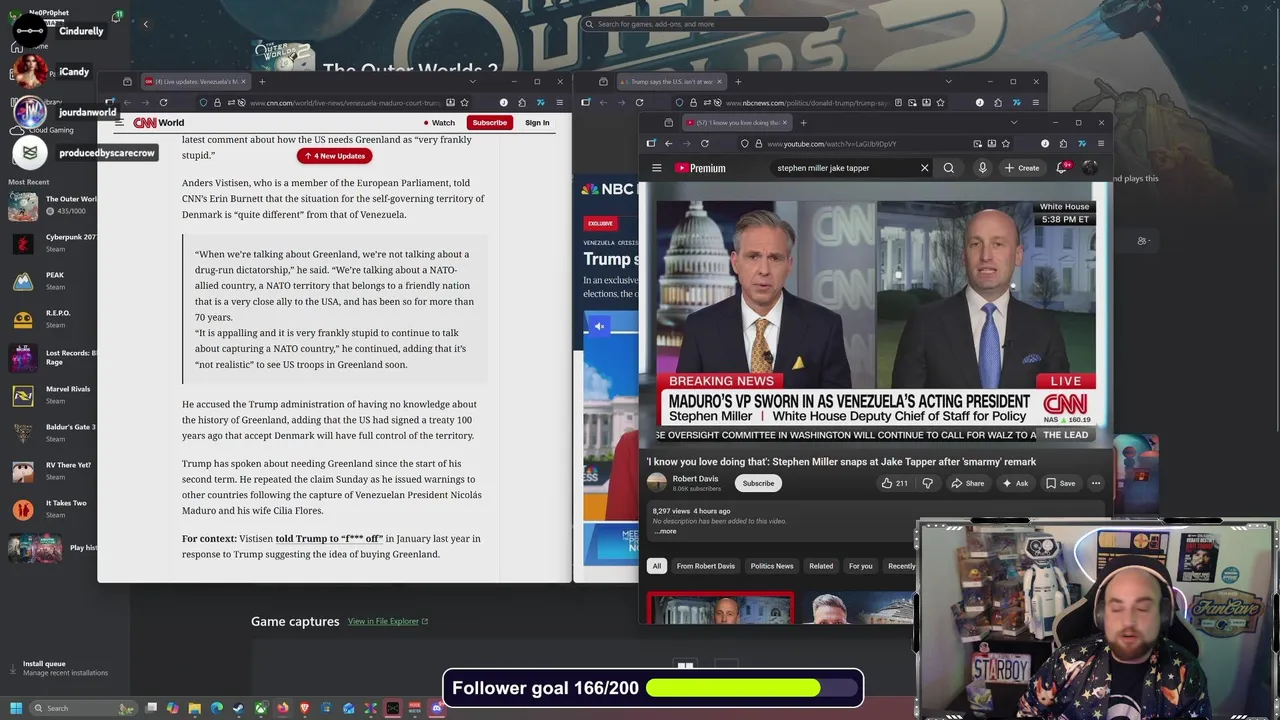
Task: Expand the video description with ...more
Action: [665, 531]
